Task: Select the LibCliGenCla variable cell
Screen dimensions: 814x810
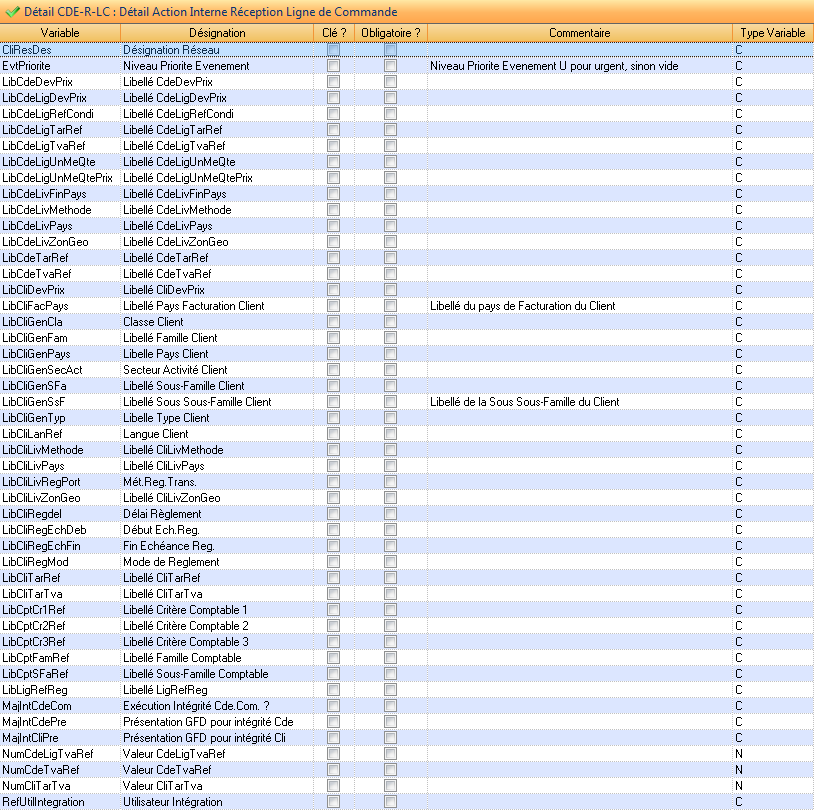Action: click(x=59, y=322)
